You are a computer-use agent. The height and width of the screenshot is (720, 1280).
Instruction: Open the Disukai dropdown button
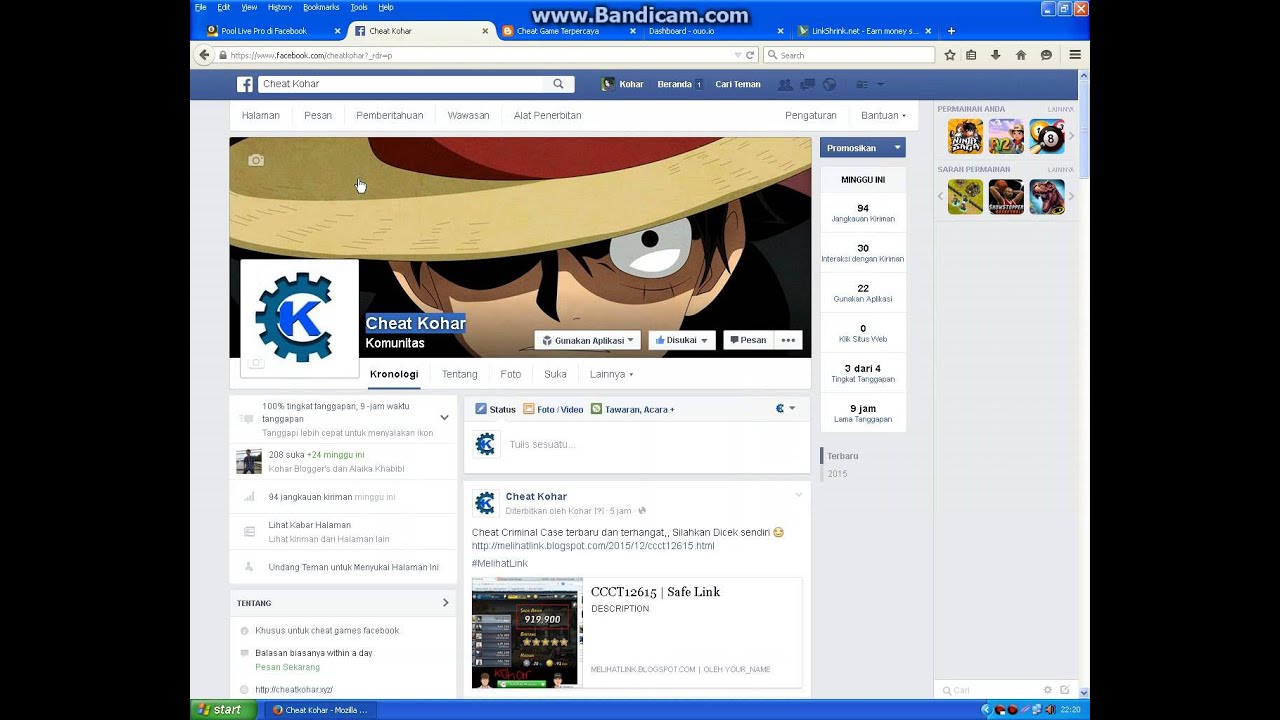click(x=682, y=340)
